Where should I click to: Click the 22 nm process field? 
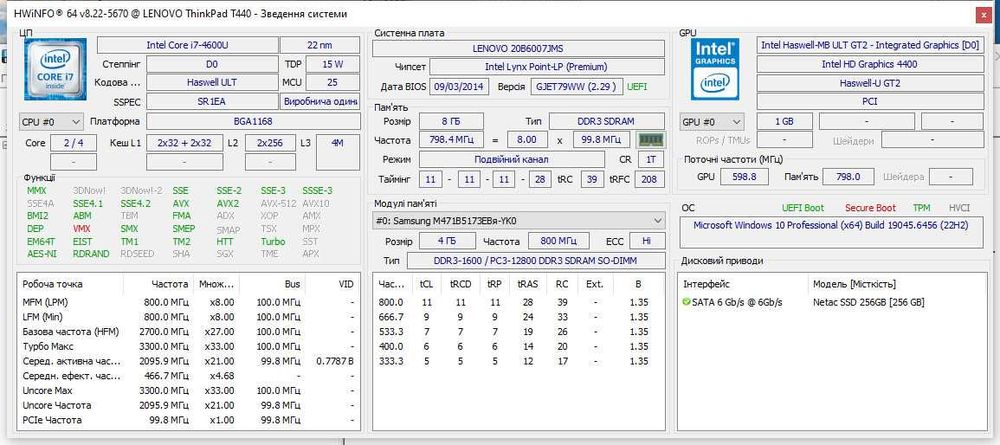tap(320, 45)
